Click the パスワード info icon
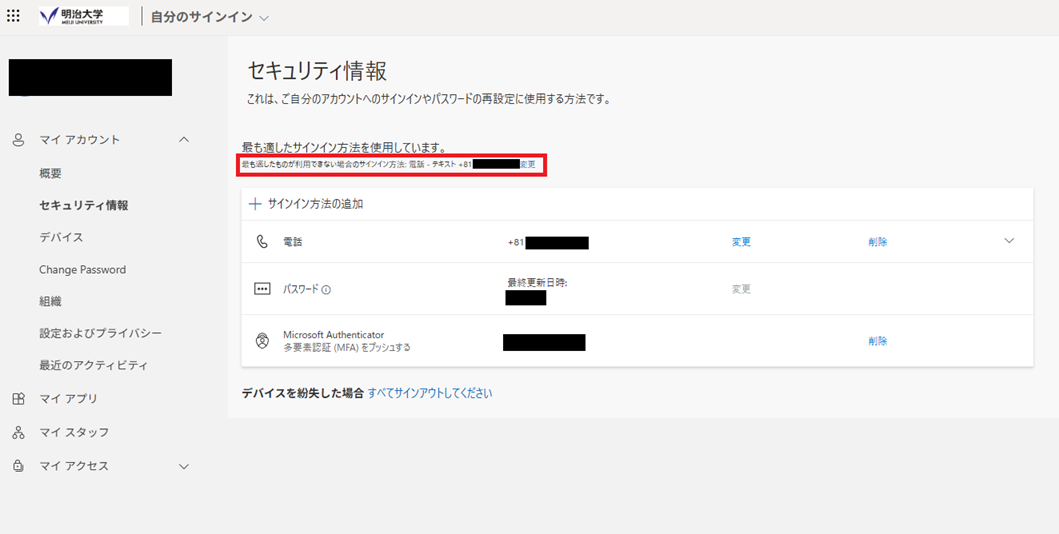 click(x=326, y=290)
